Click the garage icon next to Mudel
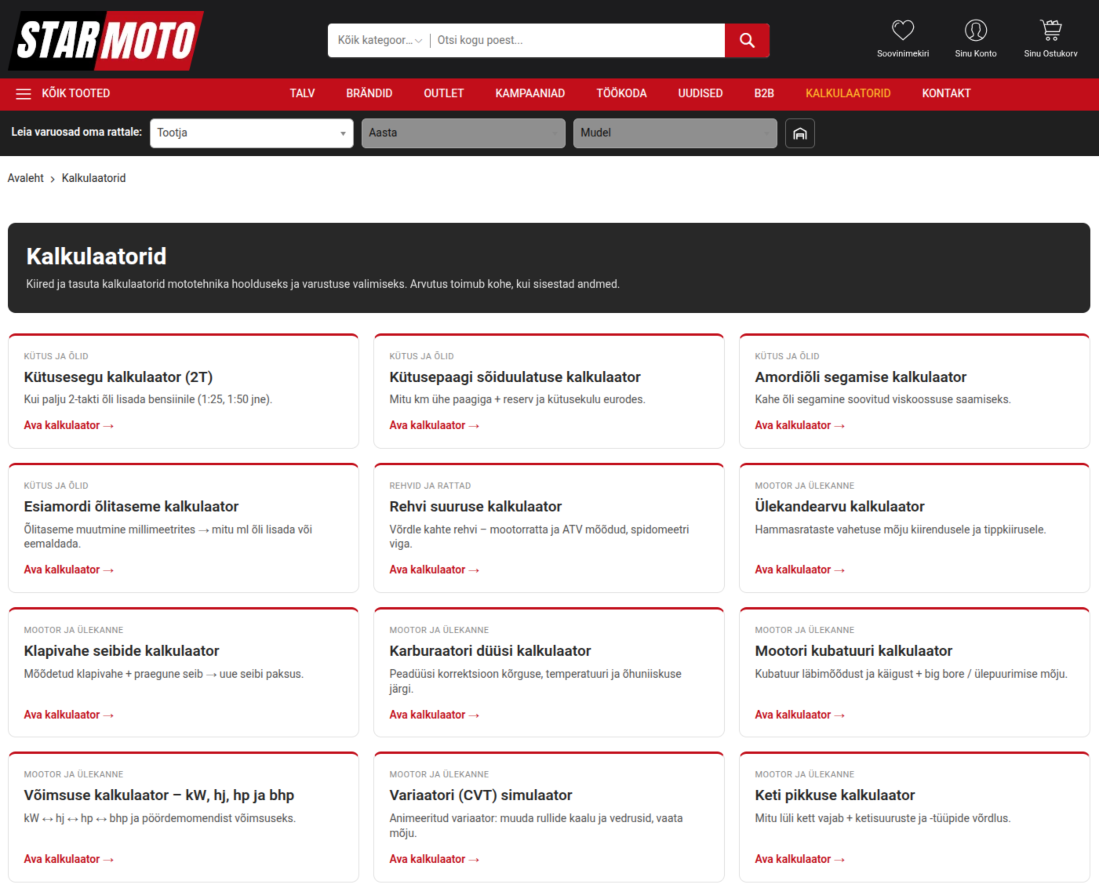This screenshot has width=1099, height=888. click(800, 133)
